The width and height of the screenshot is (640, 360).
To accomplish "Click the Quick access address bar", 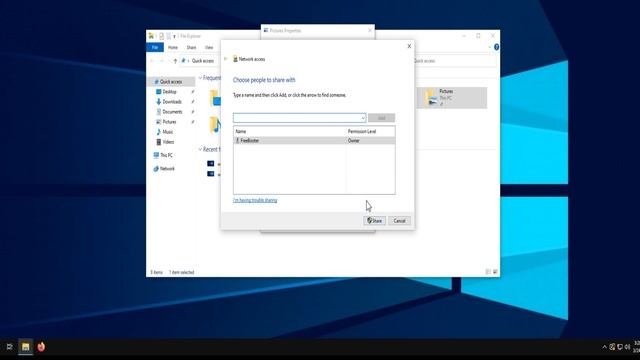I will [x=203, y=61].
